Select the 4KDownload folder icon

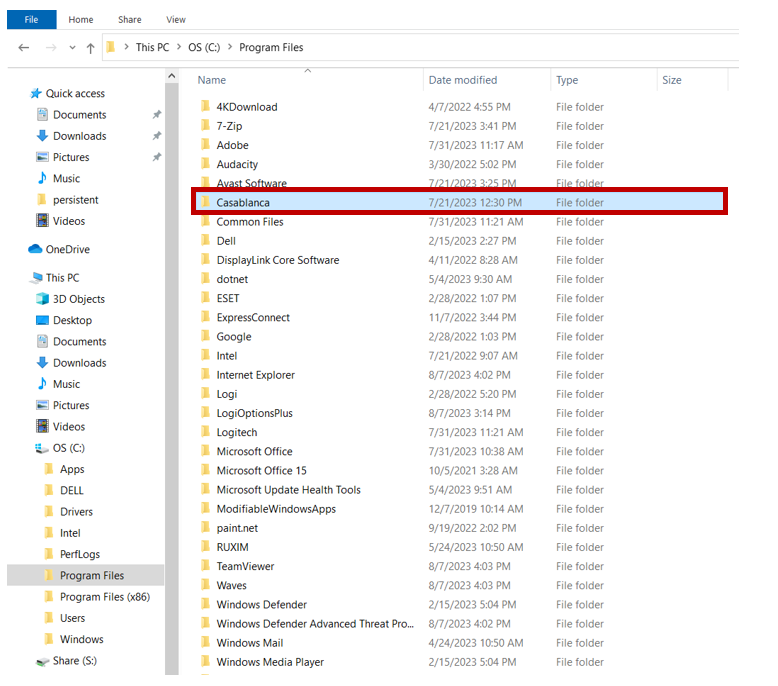click(205, 106)
